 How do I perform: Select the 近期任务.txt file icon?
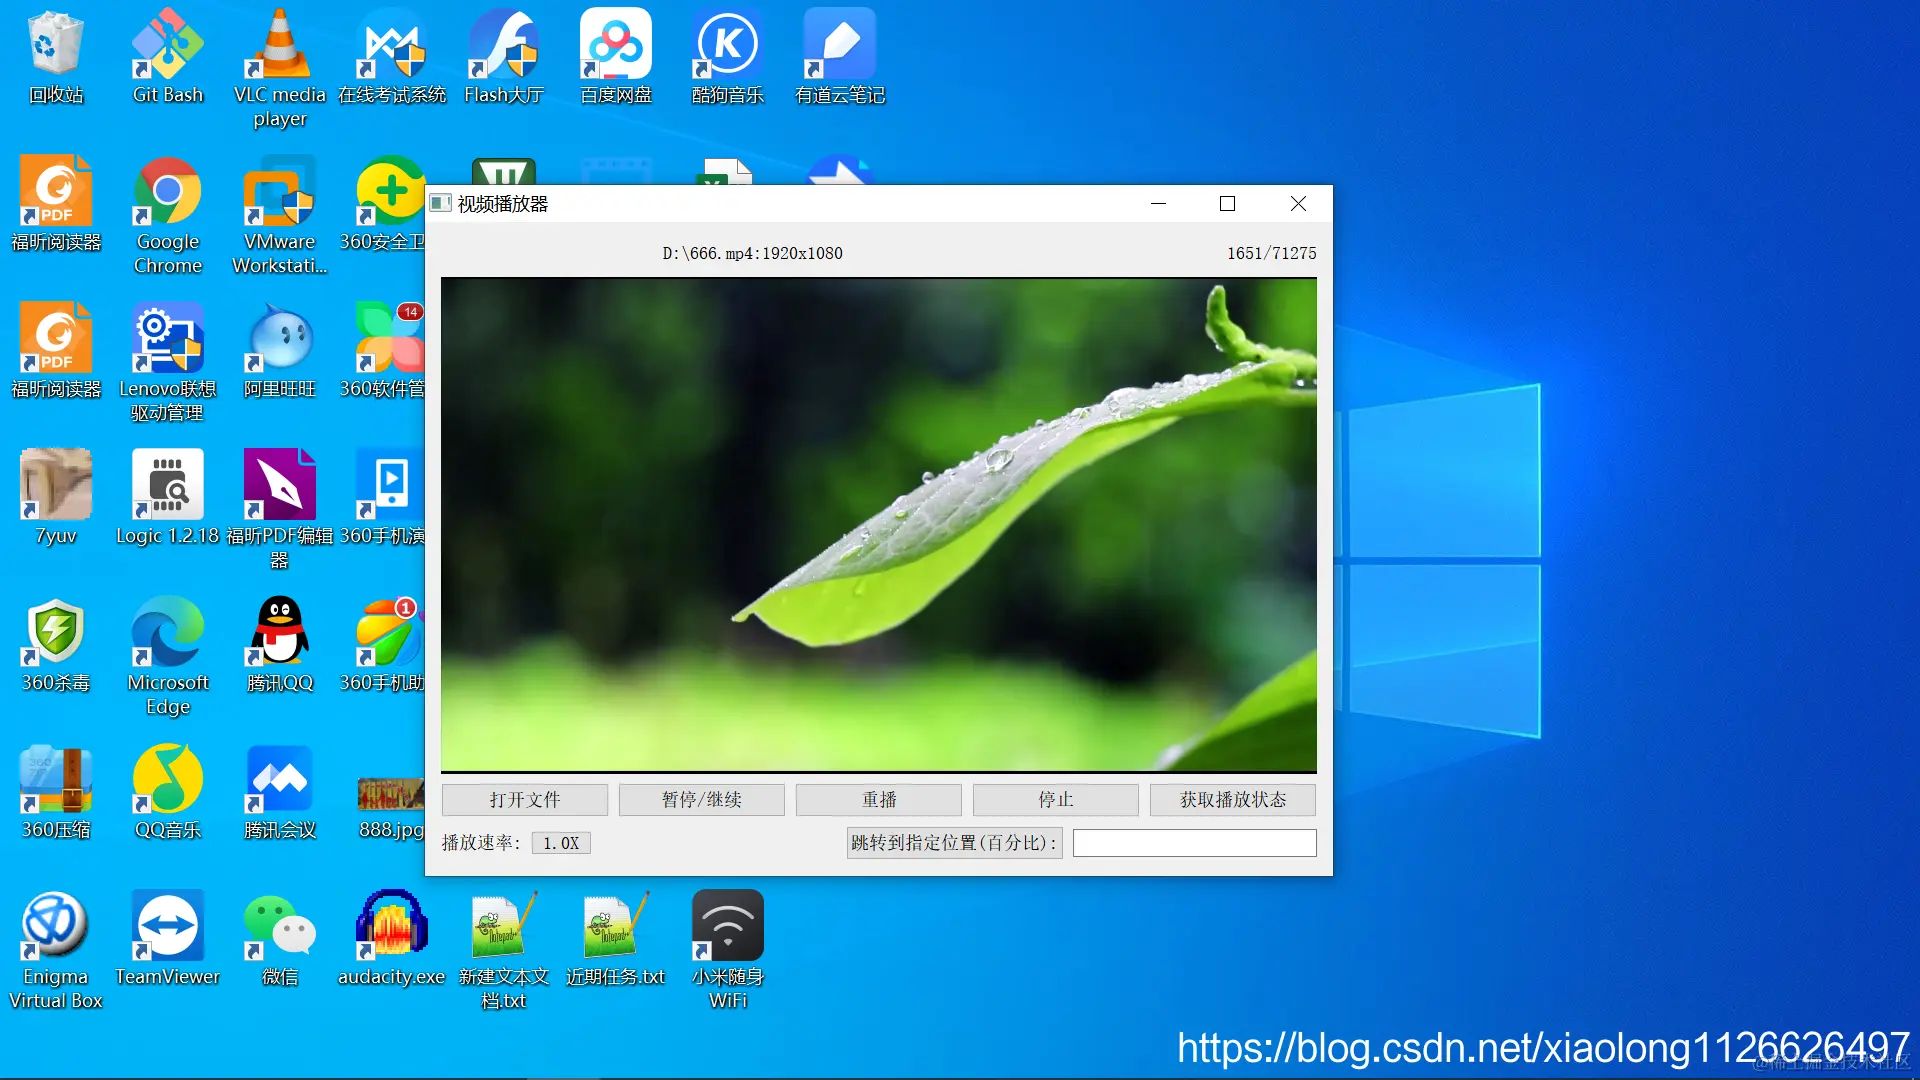[x=615, y=927]
